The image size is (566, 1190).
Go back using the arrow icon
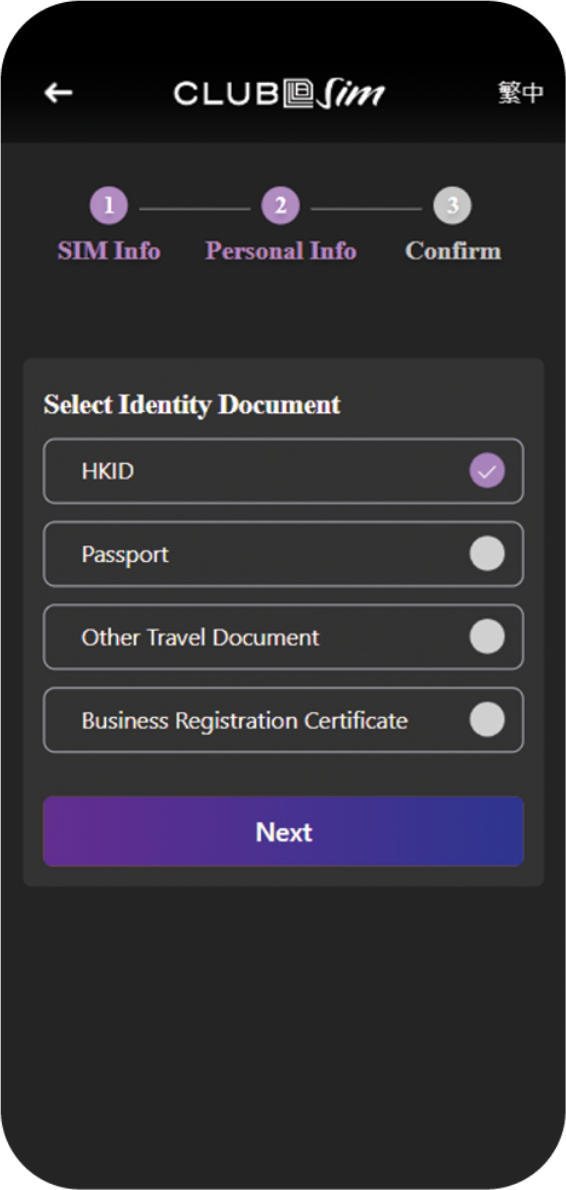tap(58, 93)
